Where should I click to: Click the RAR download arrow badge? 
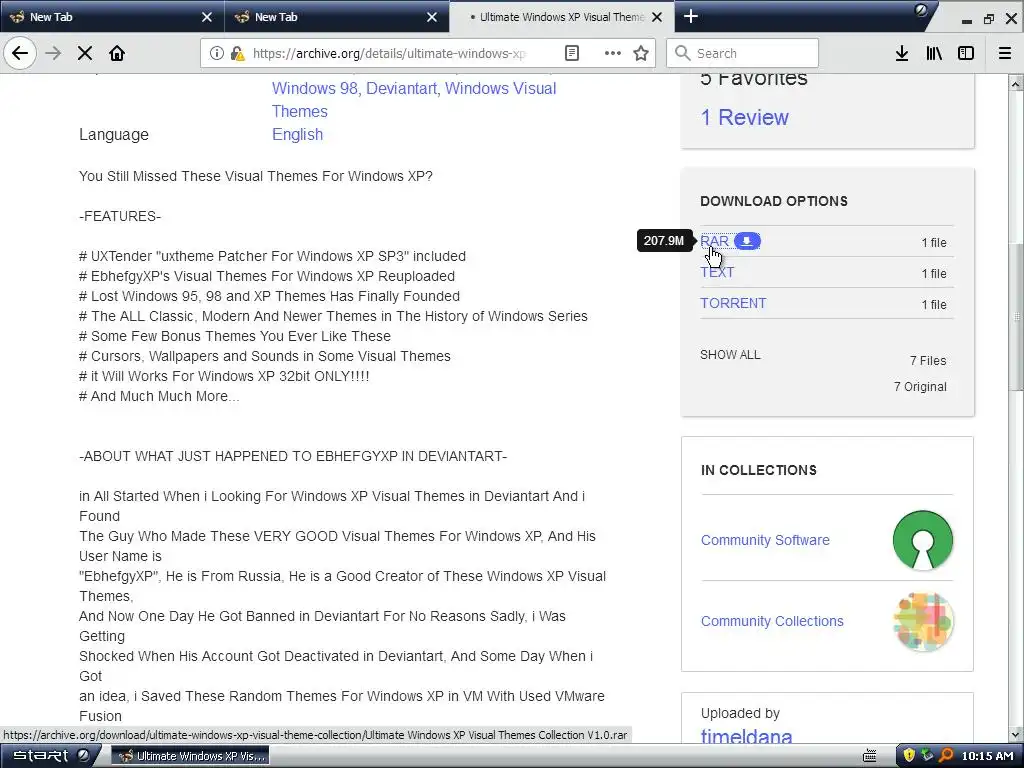pyautogui.click(x=747, y=241)
